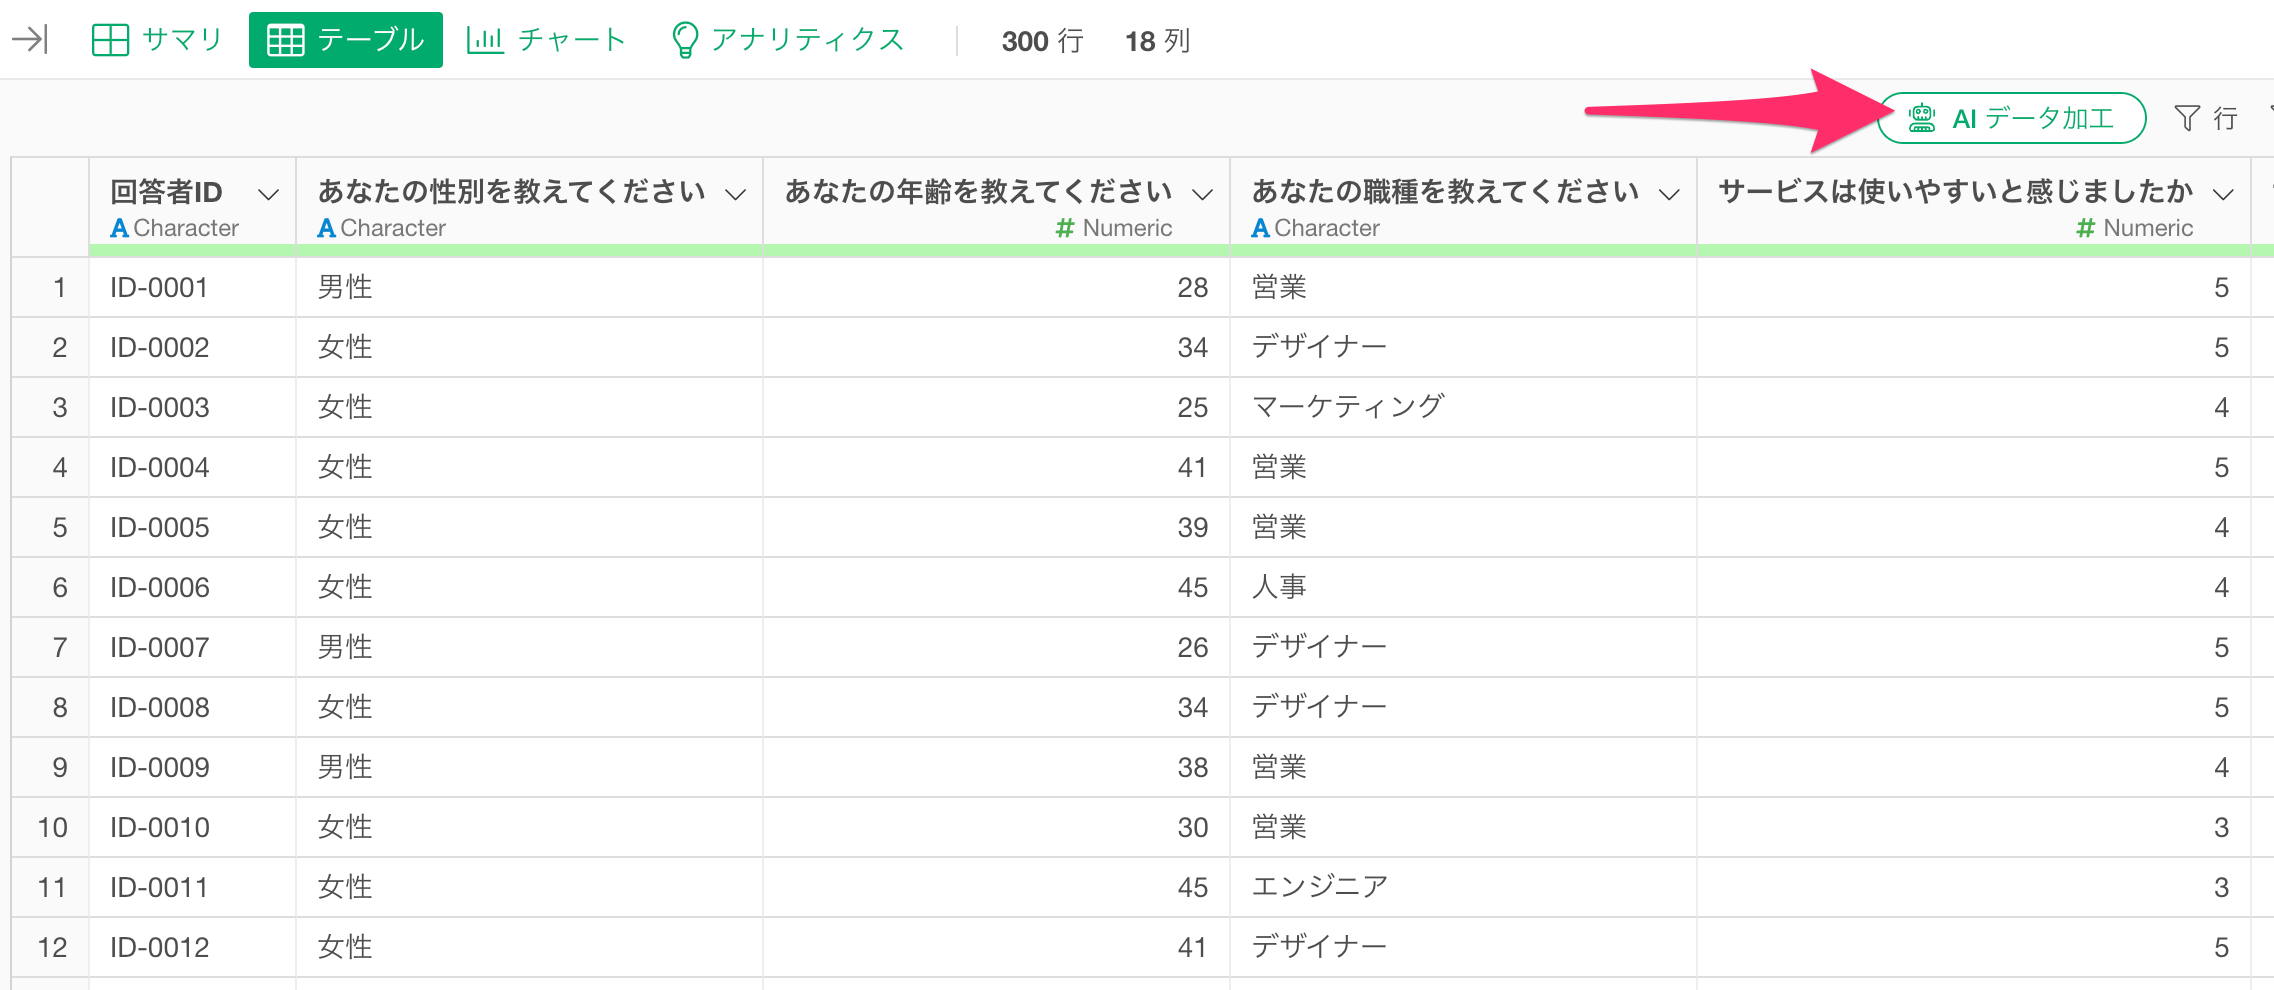Click the robot icon for AI data processing
2274x990 pixels.
pyautogui.click(x=1921, y=118)
